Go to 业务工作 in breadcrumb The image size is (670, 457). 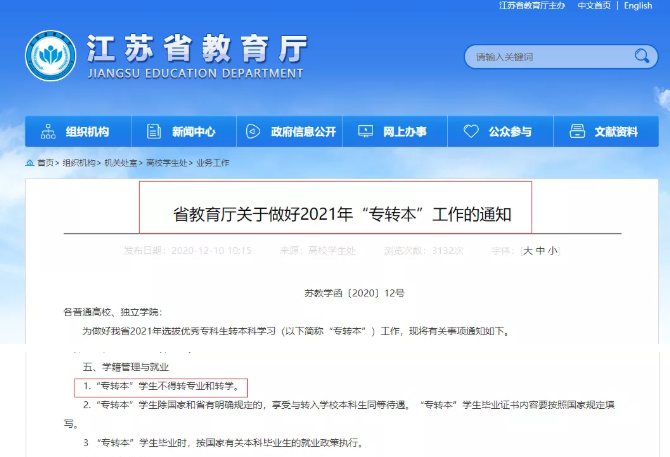[212, 163]
